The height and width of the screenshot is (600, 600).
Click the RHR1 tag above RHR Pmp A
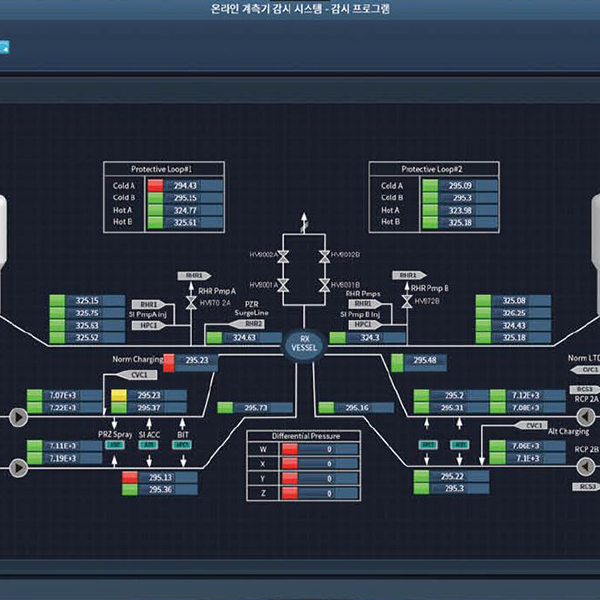click(x=191, y=275)
